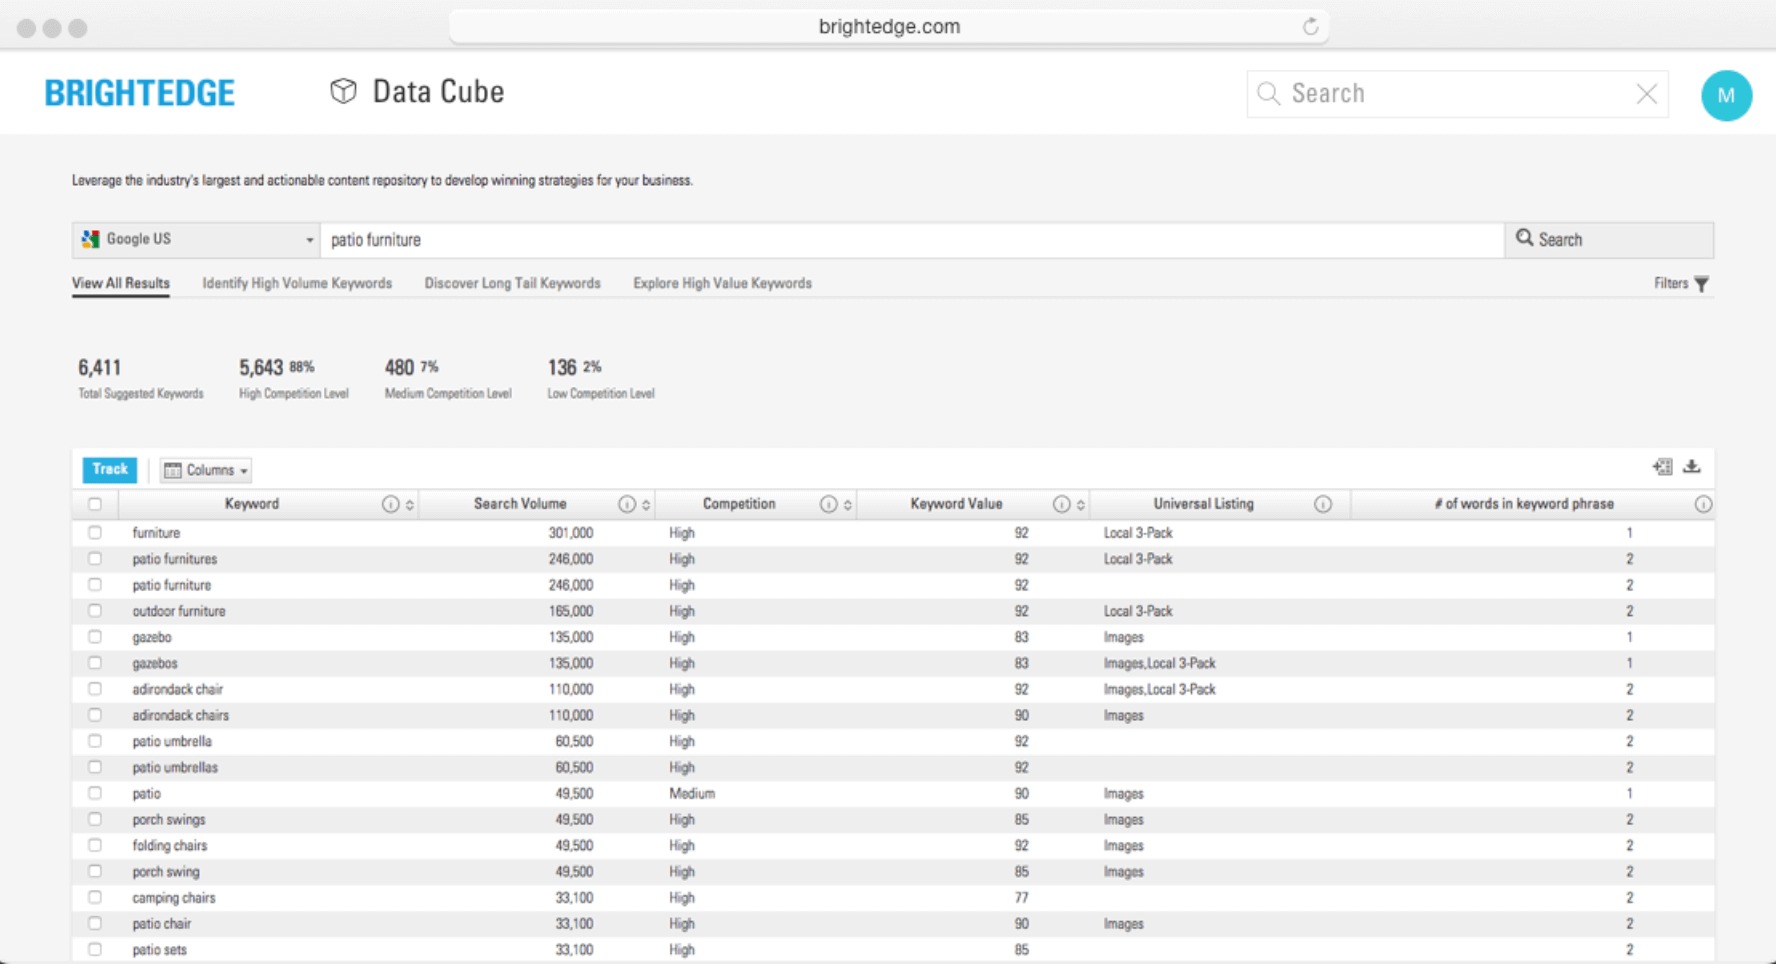The height and width of the screenshot is (964, 1776).
Task: Click the export table icon
Action: pos(1663,467)
